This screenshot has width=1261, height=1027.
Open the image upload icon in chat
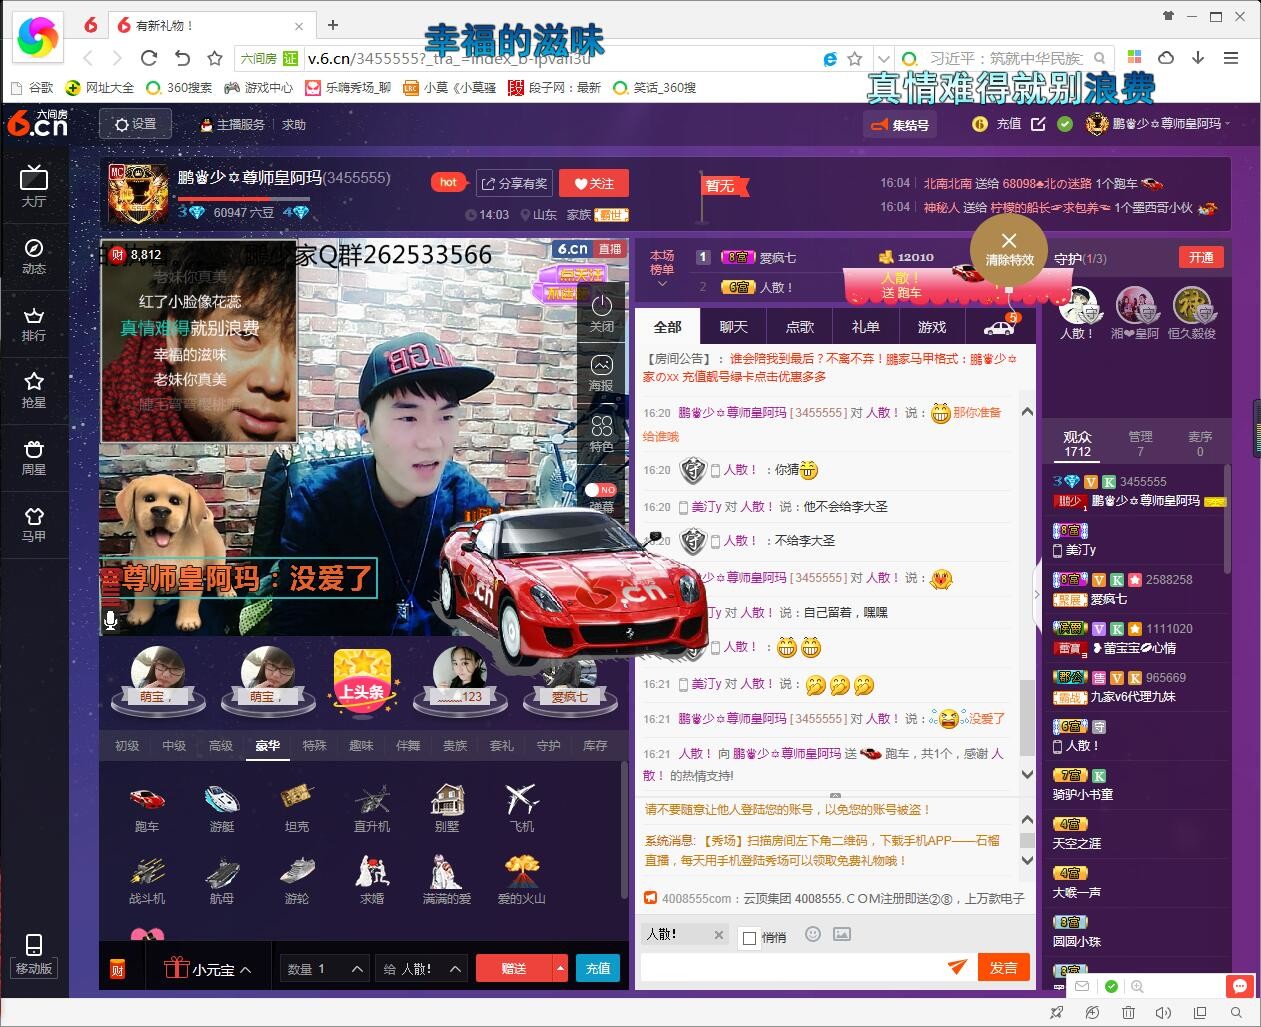pos(842,934)
